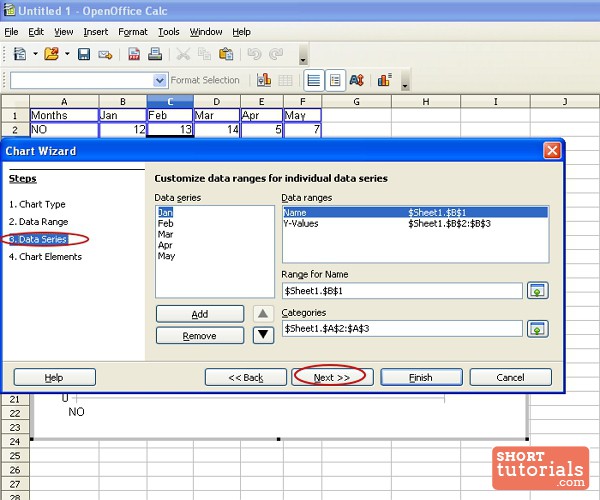
Task: Click the Finish button
Action: (x=421, y=378)
